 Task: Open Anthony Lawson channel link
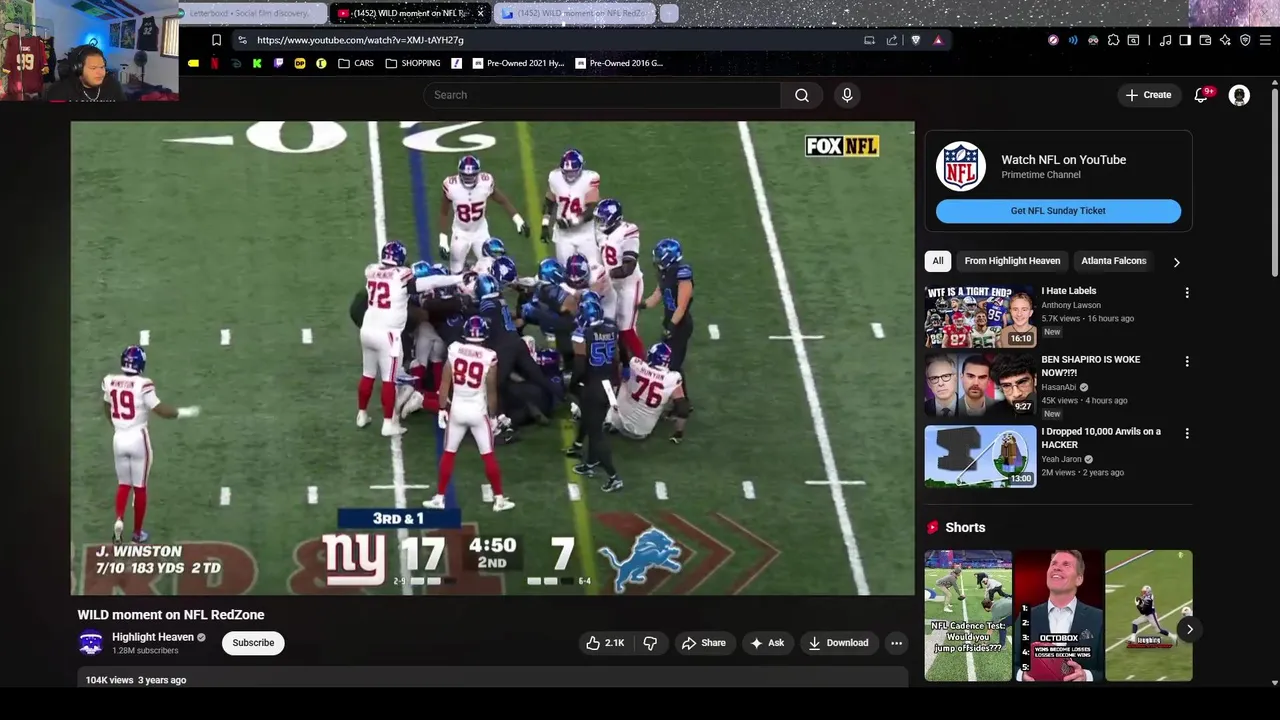[x=1071, y=305]
